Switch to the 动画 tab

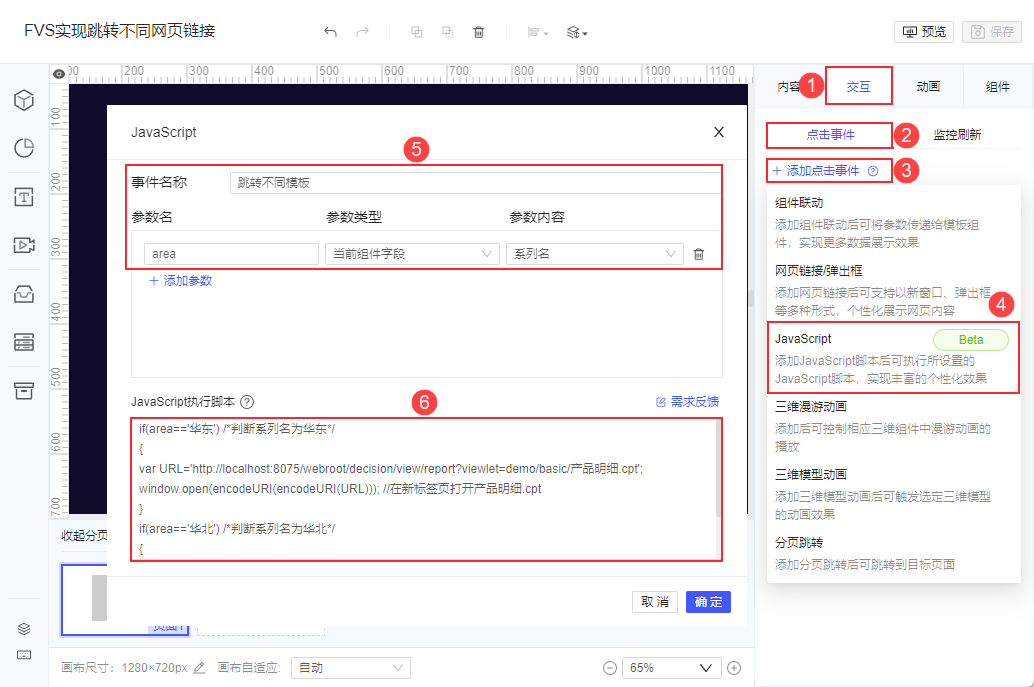click(927, 86)
